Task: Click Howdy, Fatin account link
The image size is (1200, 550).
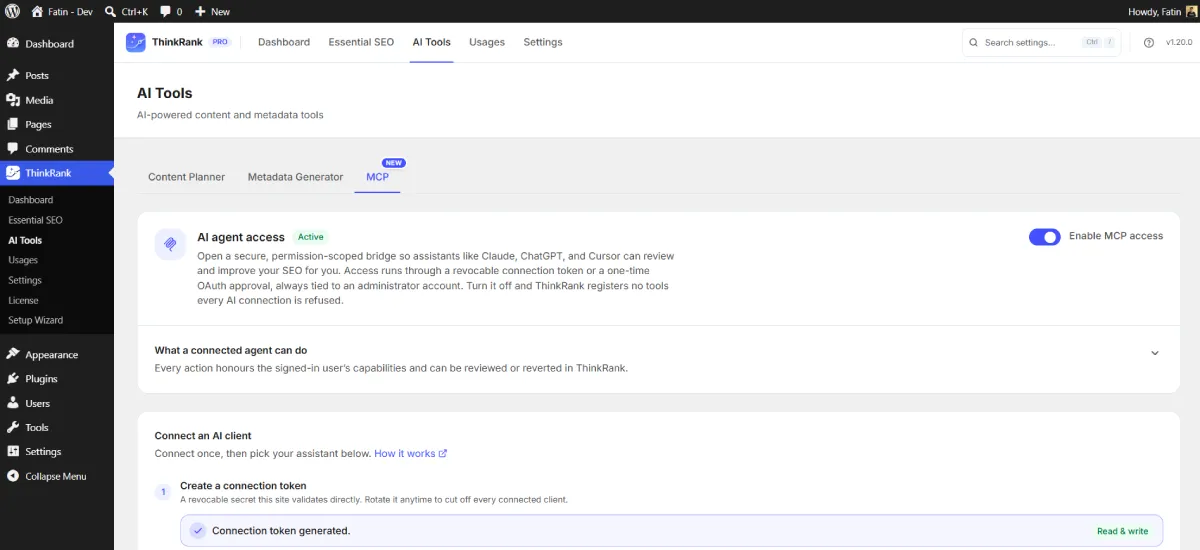Action: point(1160,12)
